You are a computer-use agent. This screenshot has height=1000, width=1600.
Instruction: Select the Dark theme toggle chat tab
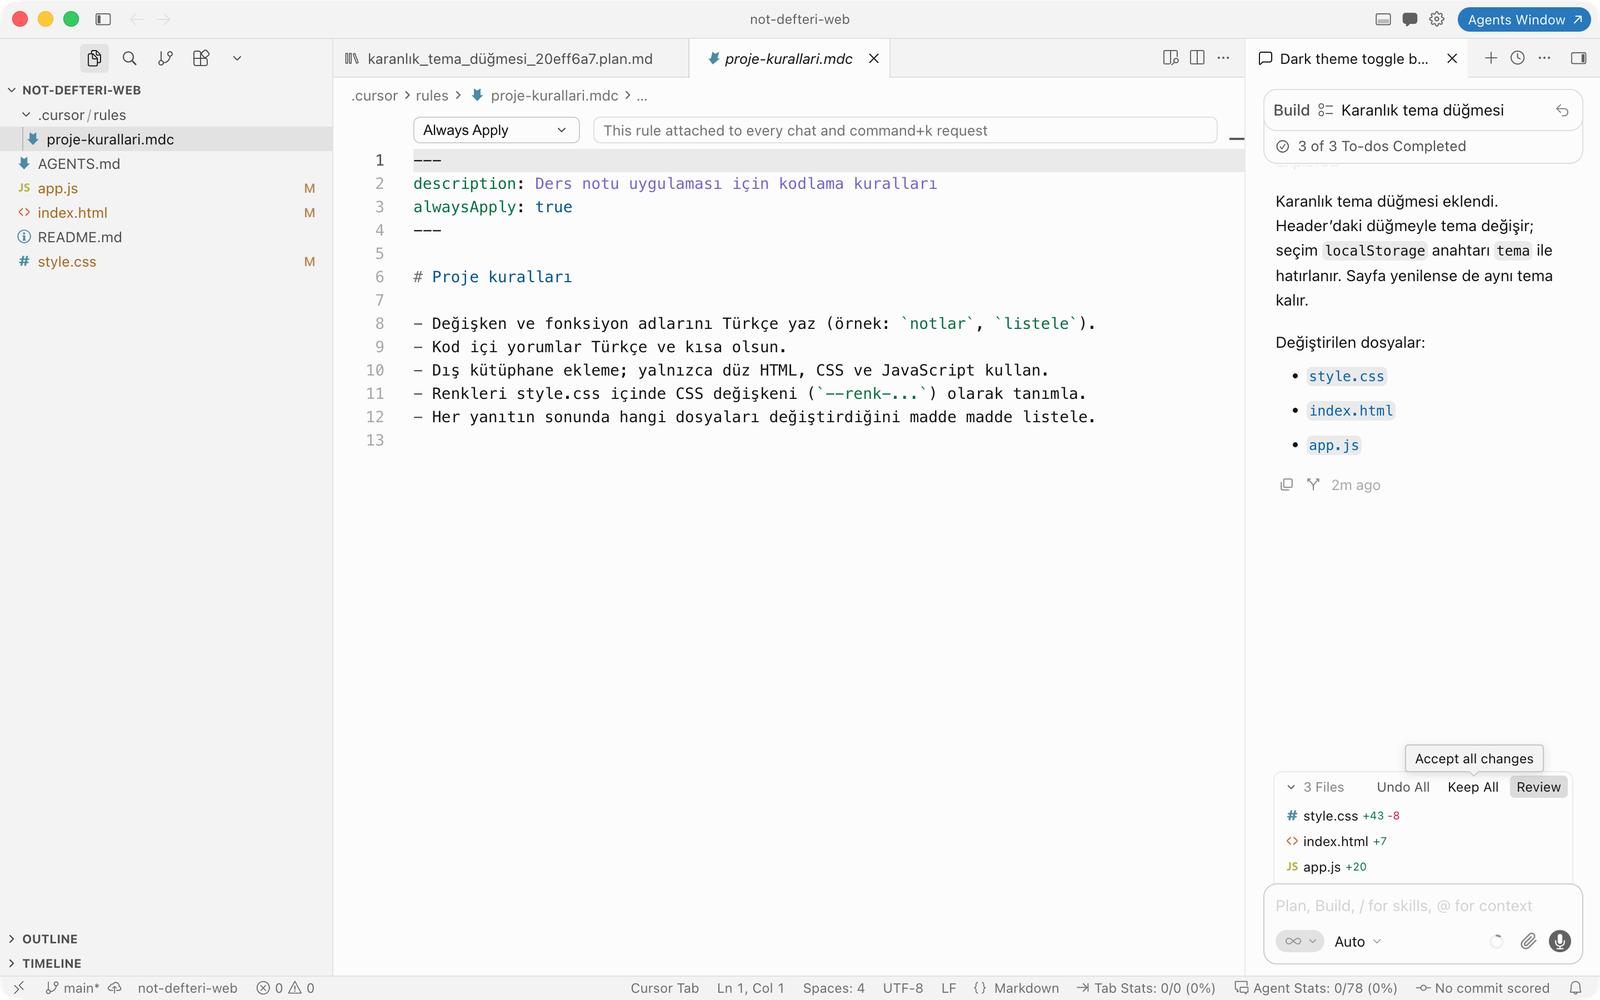point(1354,59)
